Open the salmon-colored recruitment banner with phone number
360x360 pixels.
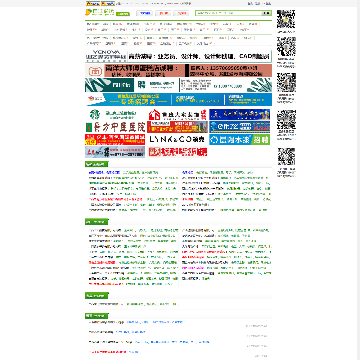pyautogui.click(x=178, y=71)
